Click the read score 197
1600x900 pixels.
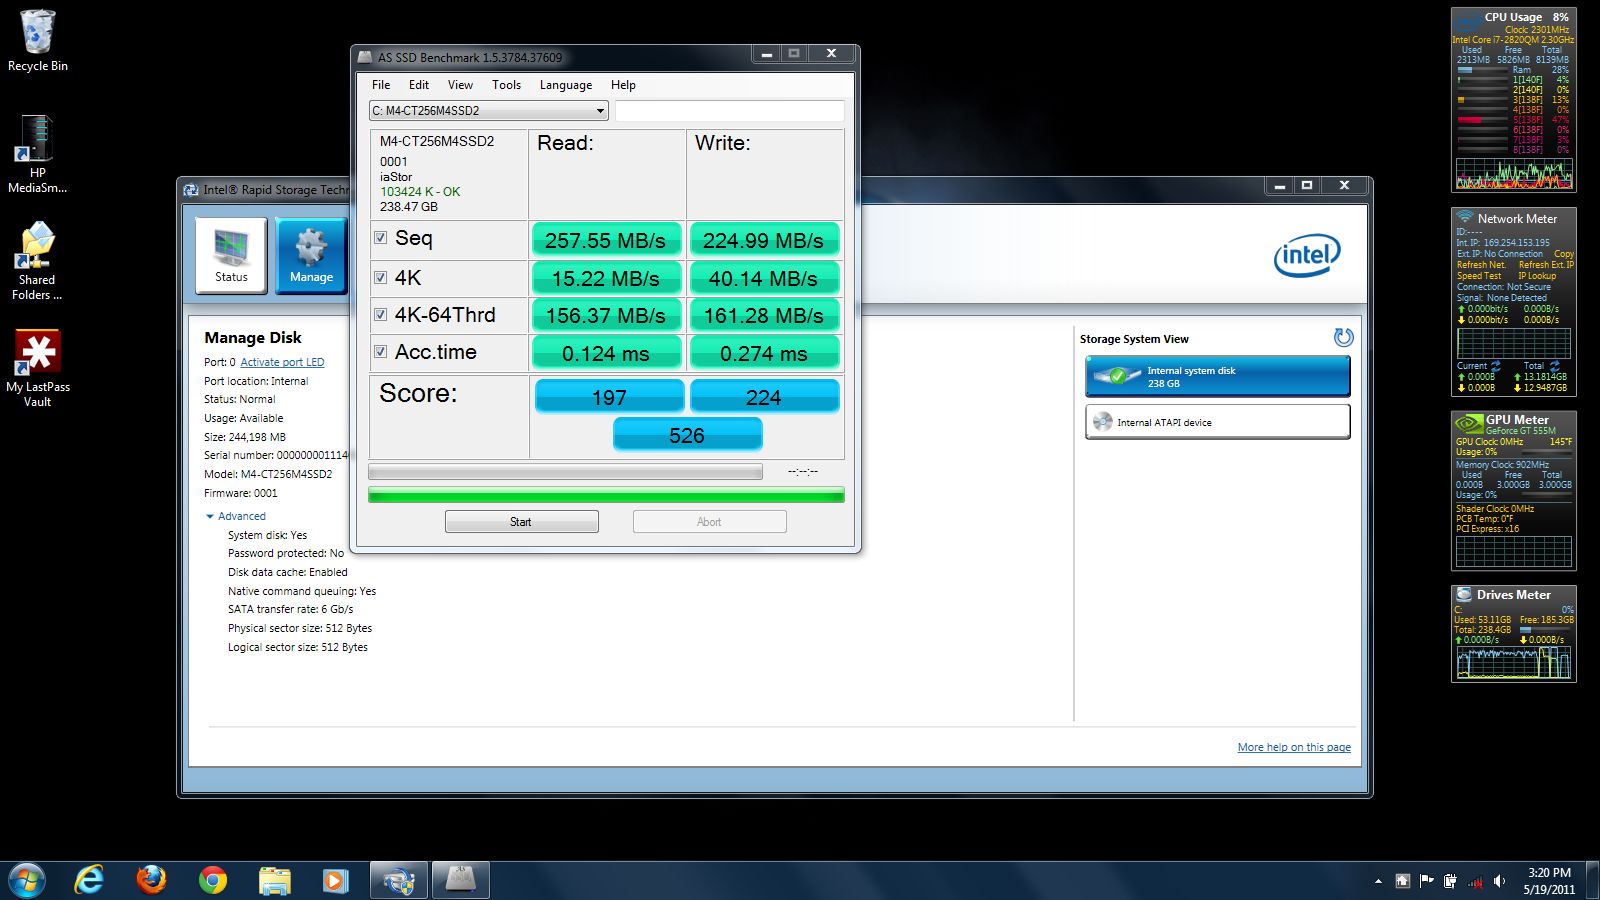tap(609, 396)
